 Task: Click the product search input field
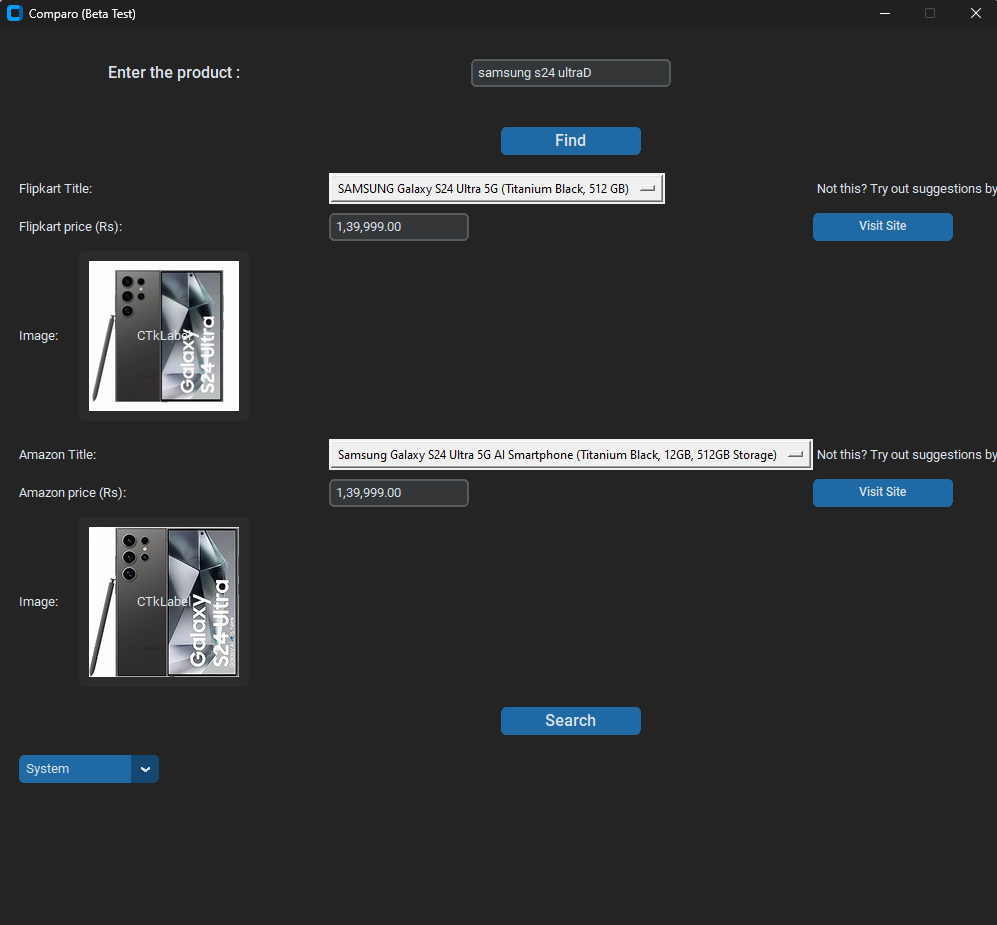tap(570, 73)
